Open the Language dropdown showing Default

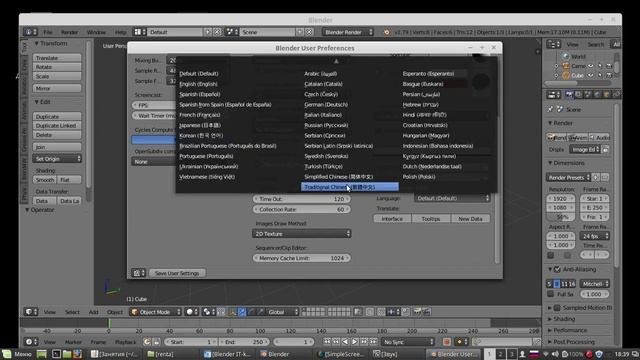coord(451,198)
